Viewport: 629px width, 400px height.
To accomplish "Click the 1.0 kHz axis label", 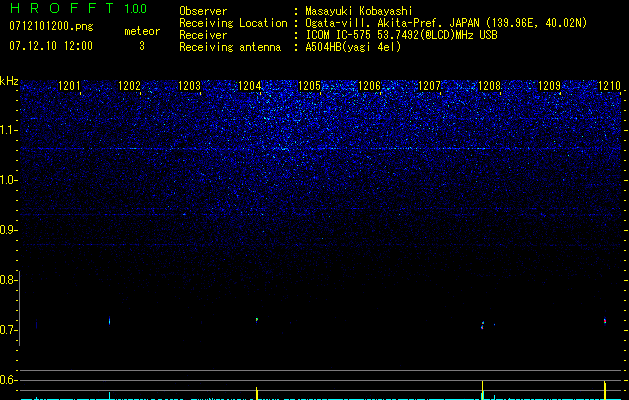I will [x=7, y=180].
